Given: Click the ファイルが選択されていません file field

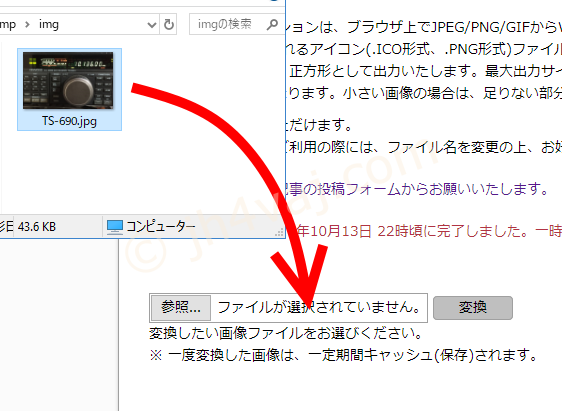Looking at the screenshot, I should pos(288,308).
